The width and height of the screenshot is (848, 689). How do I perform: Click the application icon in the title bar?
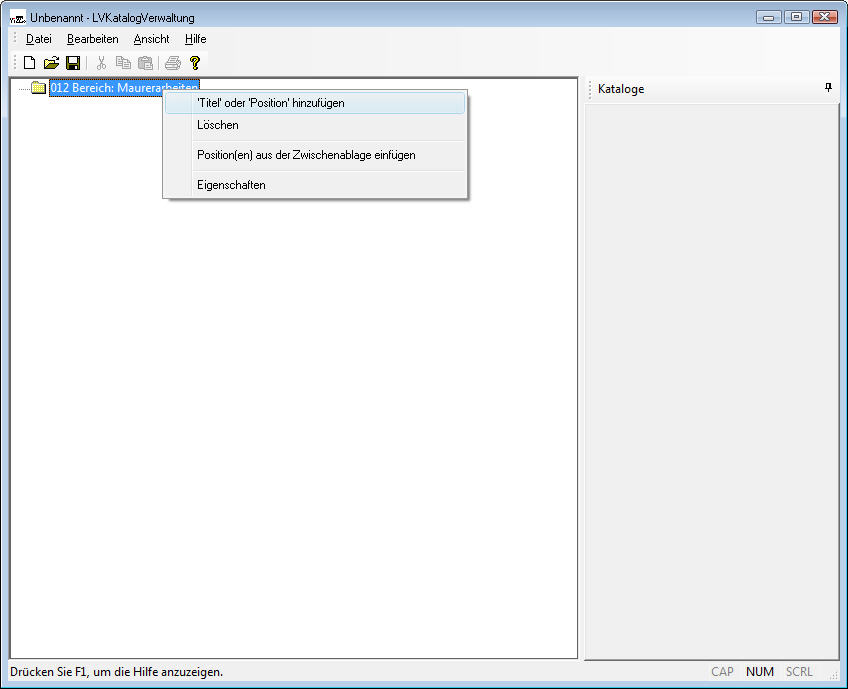click(x=18, y=18)
